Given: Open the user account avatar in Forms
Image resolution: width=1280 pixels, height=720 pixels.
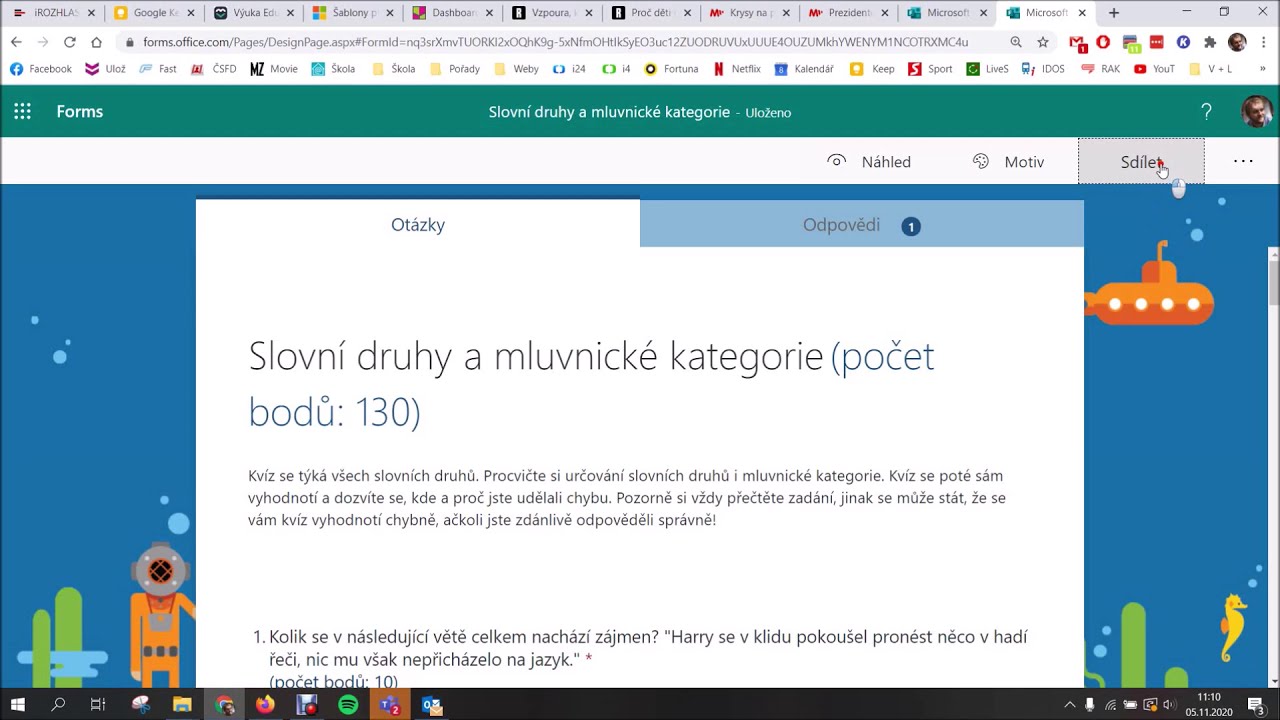Looking at the screenshot, I should 1256,111.
